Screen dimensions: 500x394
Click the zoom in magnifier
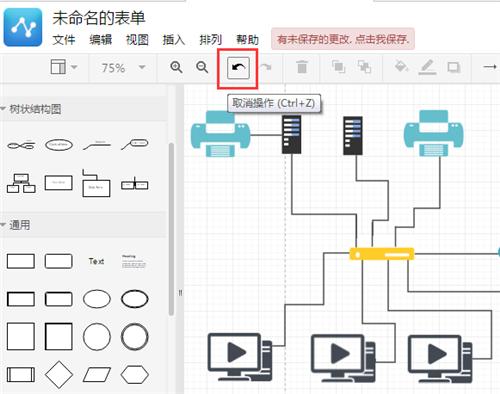click(x=176, y=67)
